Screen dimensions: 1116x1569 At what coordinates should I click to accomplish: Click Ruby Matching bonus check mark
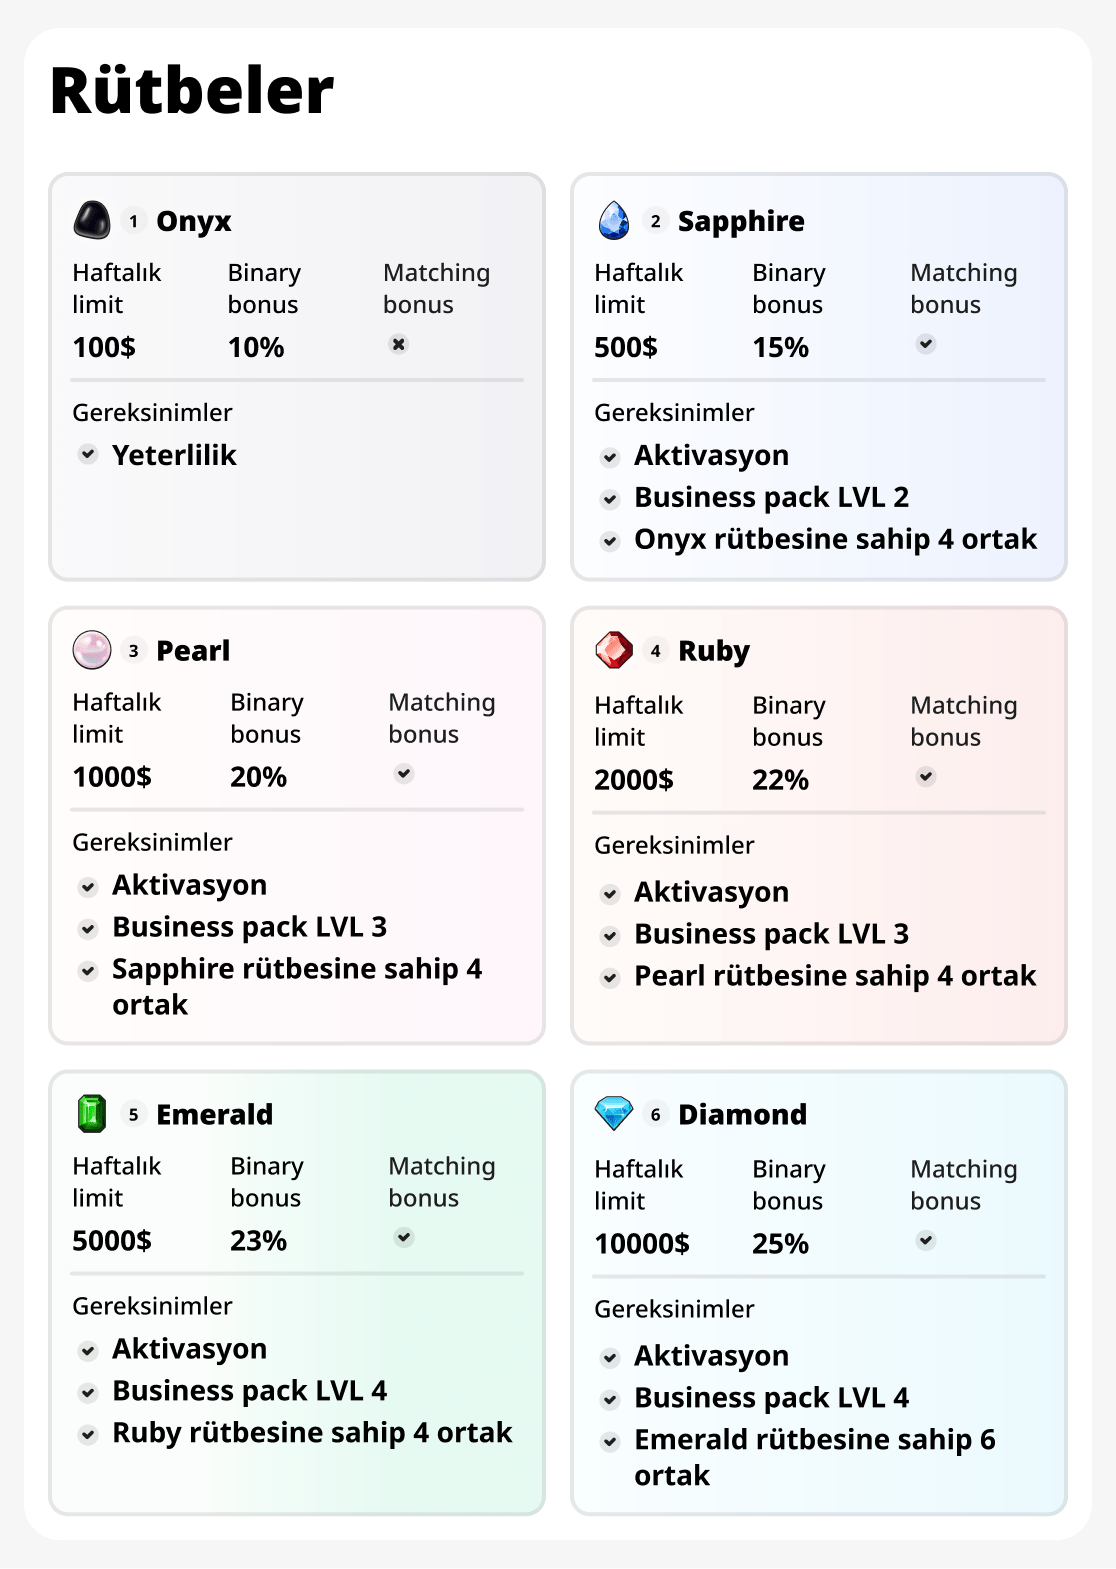pos(926,776)
